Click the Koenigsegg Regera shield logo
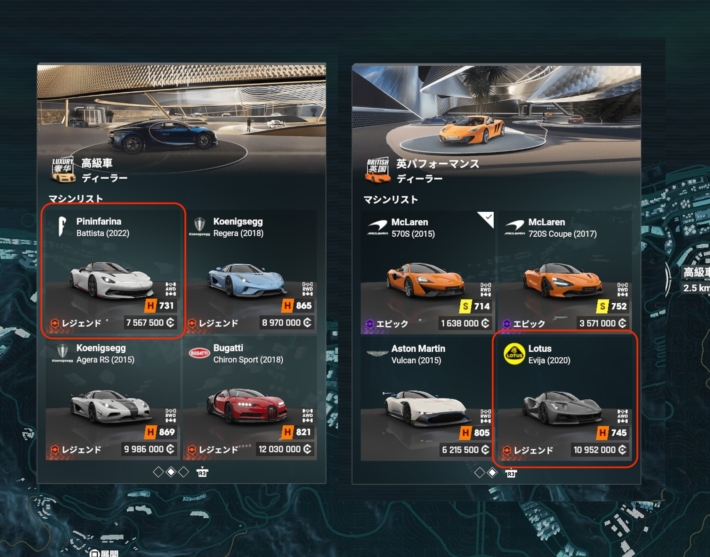The height and width of the screenshot is (557, 710). [199, 226]
